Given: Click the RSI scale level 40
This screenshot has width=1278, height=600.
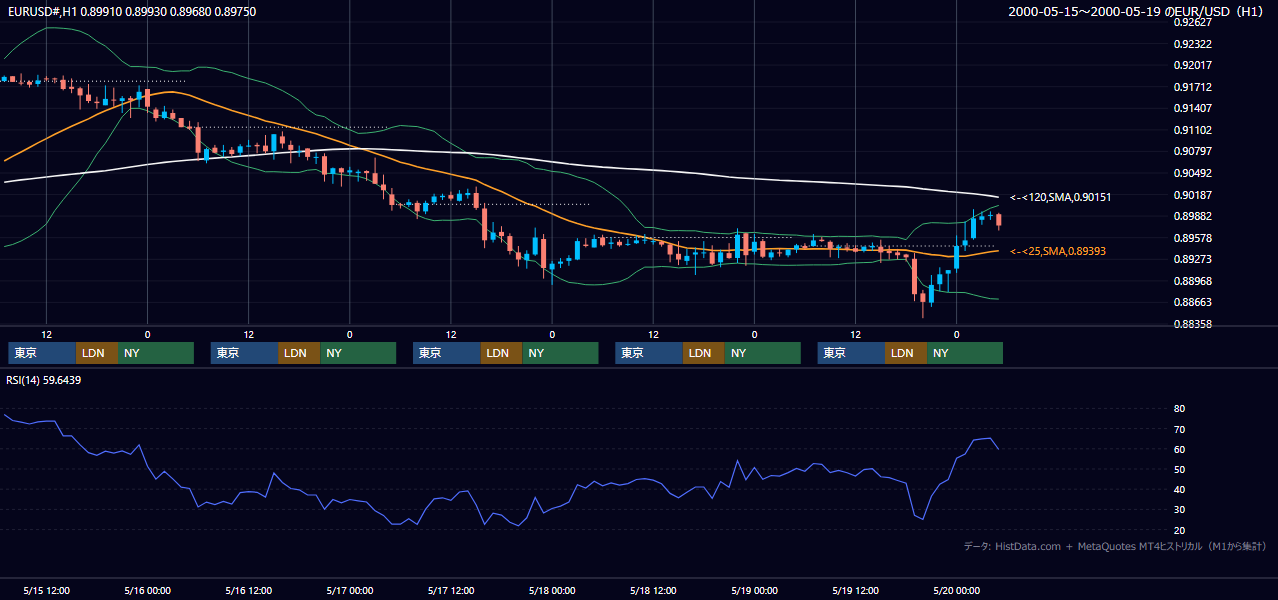Looking at the screenshot, I should [x=1179, y=490].
